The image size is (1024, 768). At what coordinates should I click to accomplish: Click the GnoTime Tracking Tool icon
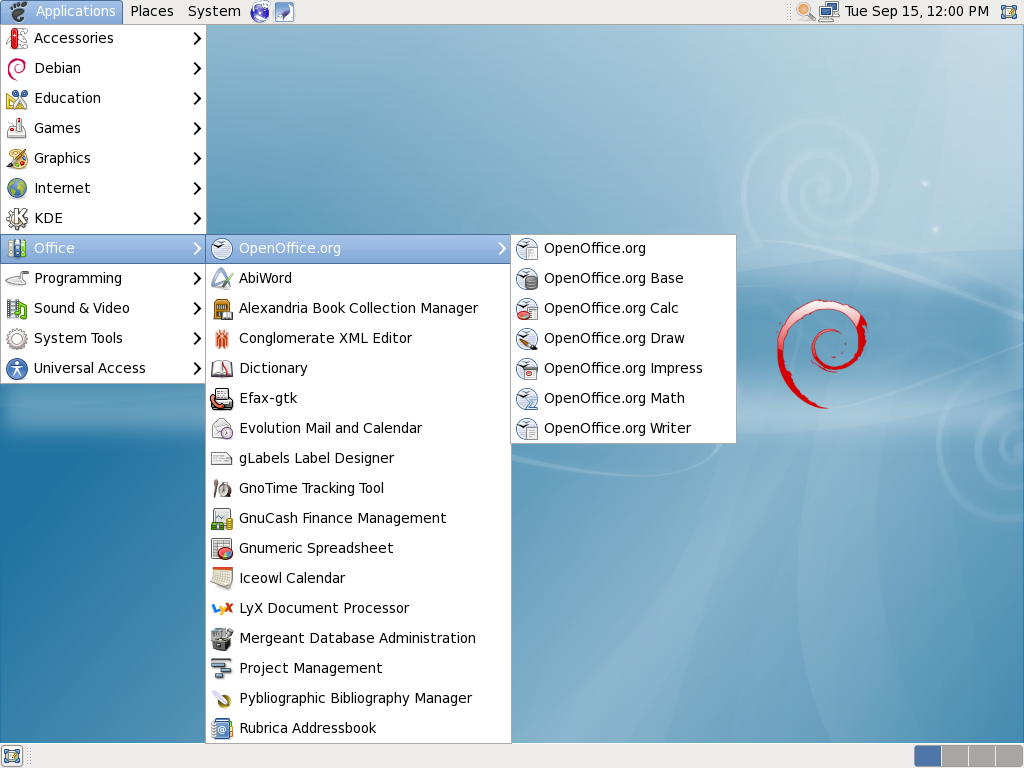tap(222, 488)
